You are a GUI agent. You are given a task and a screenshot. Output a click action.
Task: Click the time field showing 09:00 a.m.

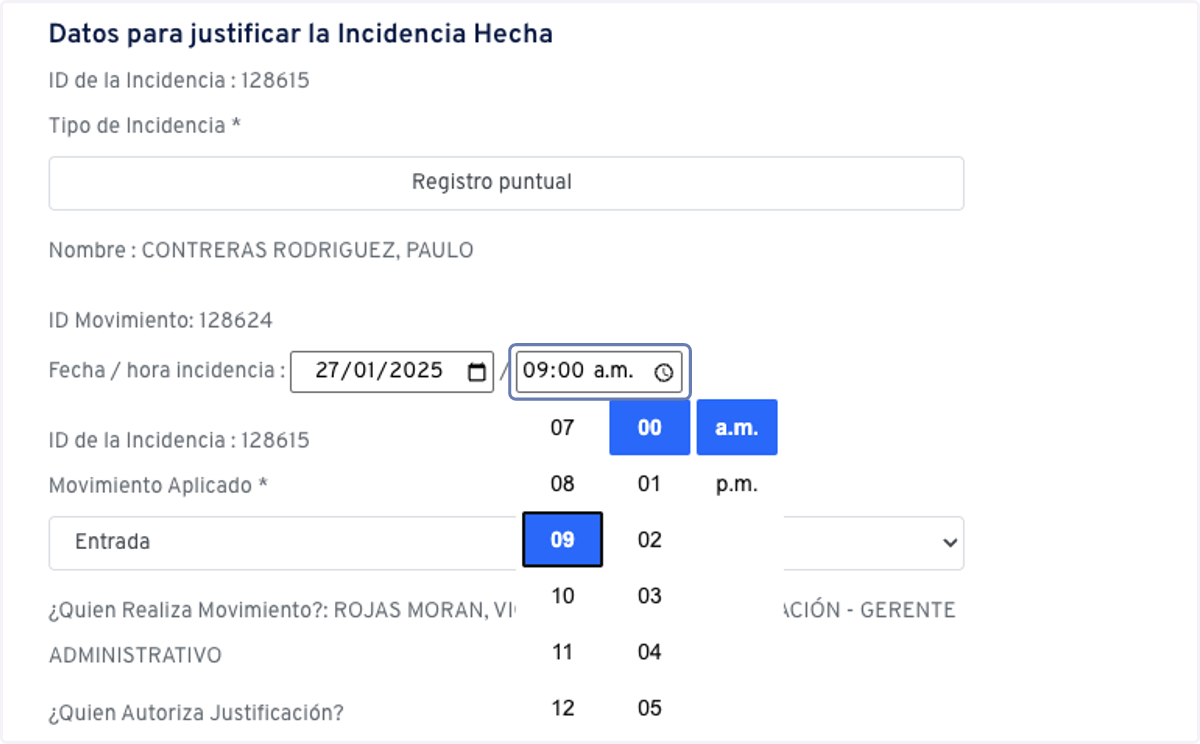(599, 371)
